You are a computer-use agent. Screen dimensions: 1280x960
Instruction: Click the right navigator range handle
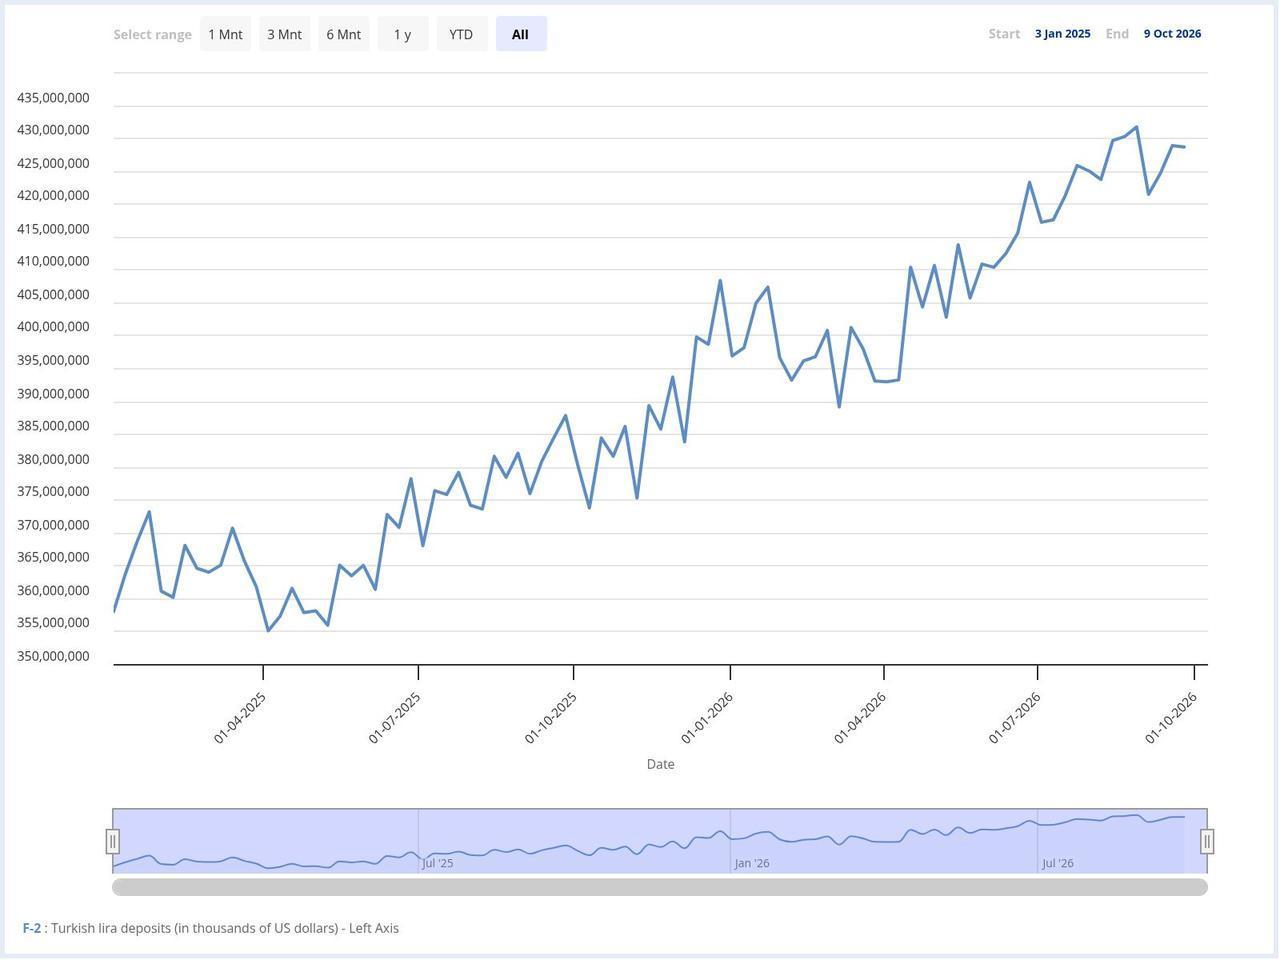(x=1207, y=842)
